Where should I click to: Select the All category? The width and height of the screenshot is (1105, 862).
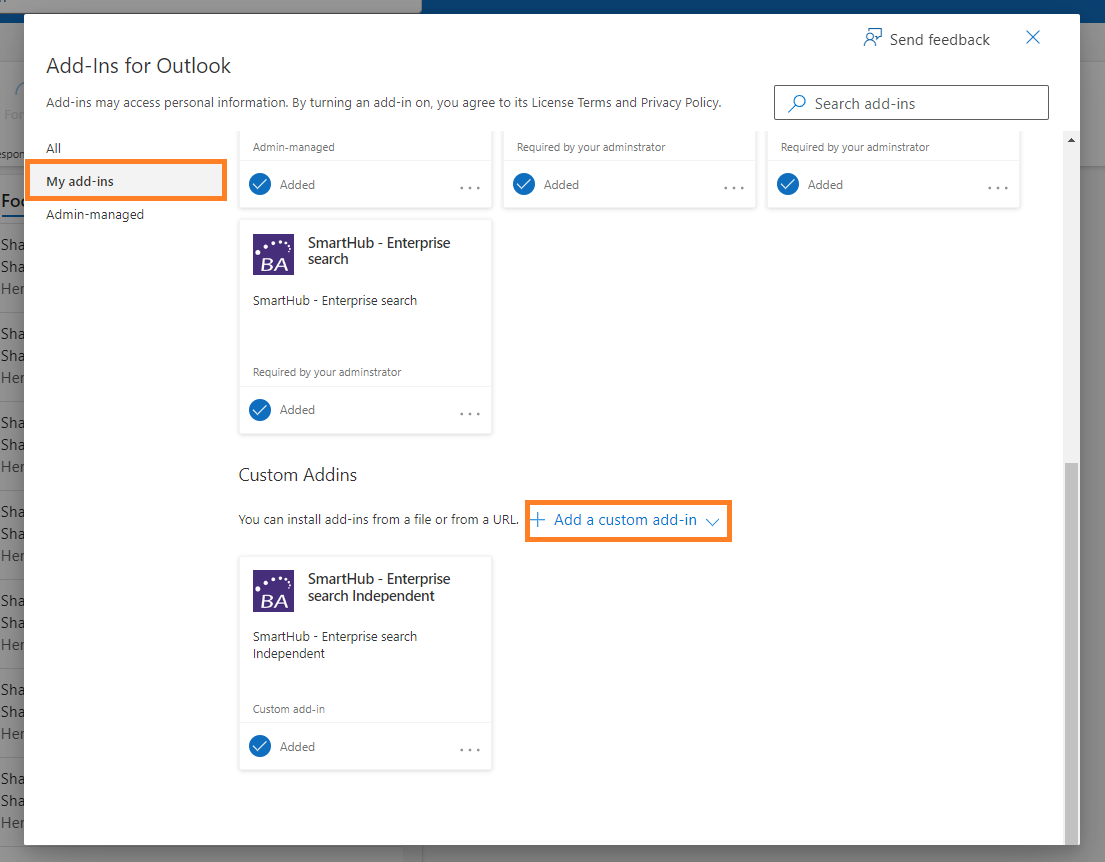[x=54, y=148]
